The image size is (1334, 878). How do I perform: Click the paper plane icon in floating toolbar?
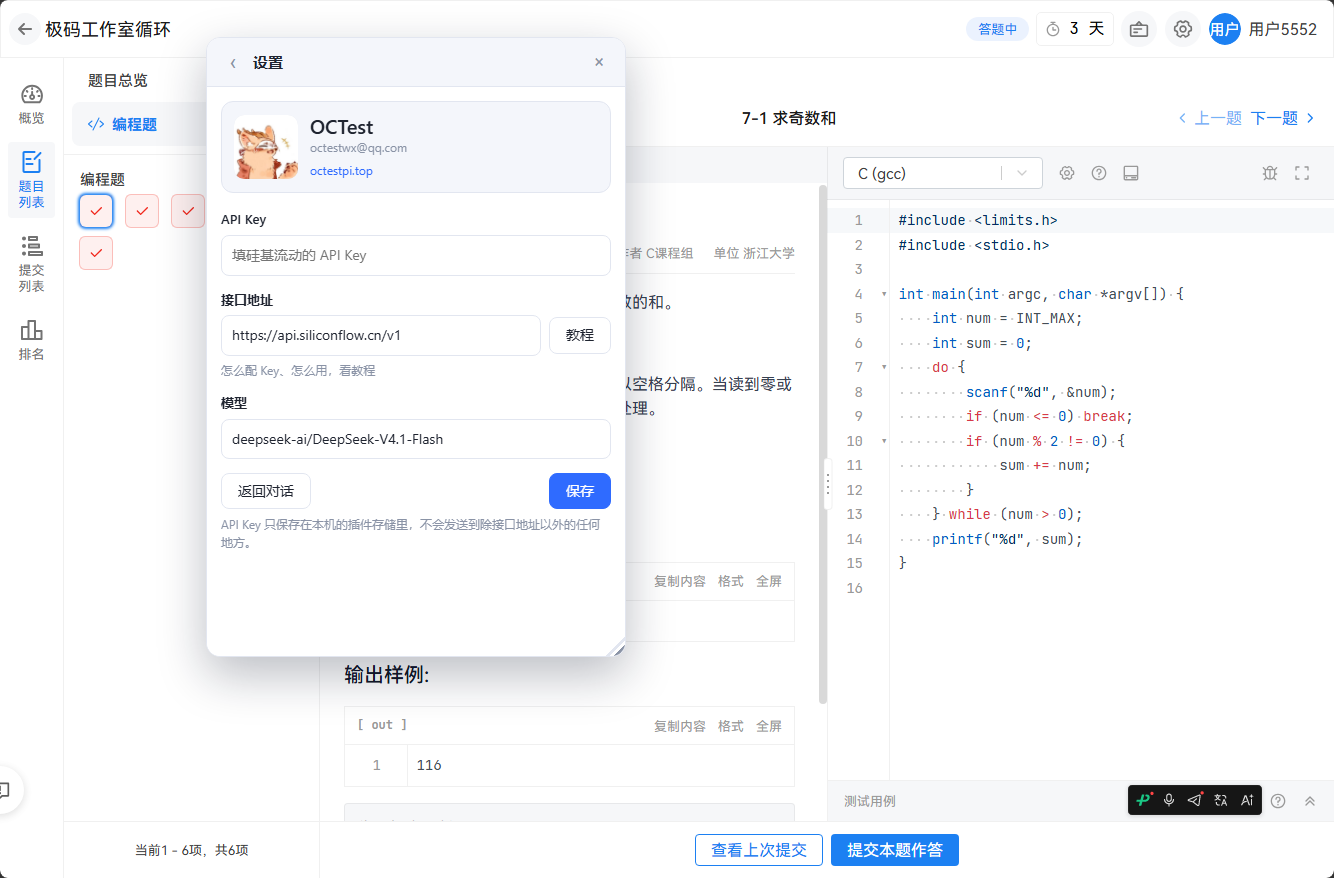pos(1195,800)
